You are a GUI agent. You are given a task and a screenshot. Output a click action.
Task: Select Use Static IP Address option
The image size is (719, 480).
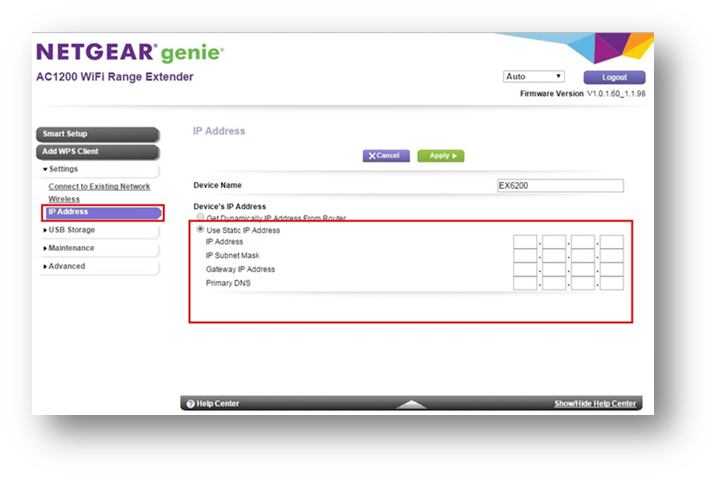[x=200, y=229]
